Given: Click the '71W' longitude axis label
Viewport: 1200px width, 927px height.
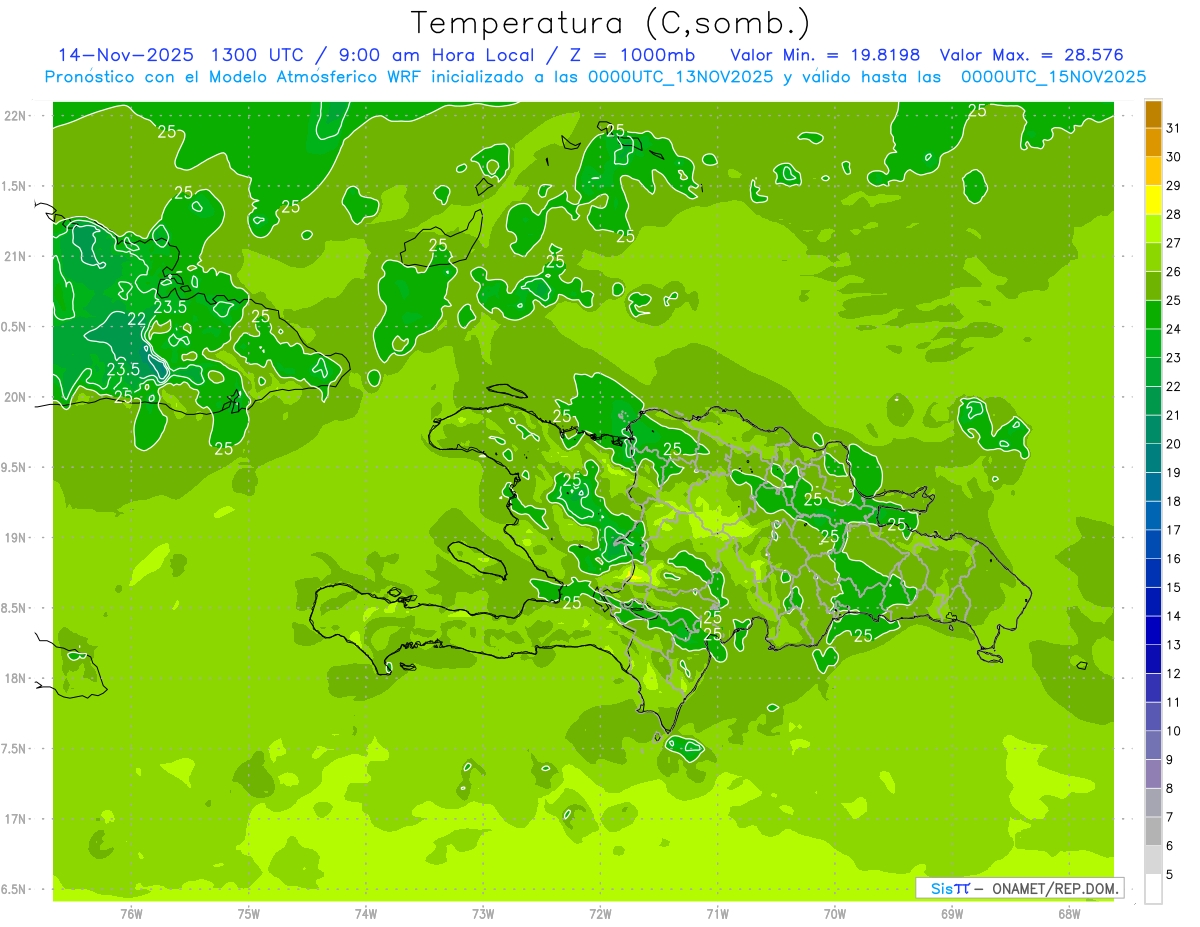Looking at the screenshot, I should (x=717, y=914).
